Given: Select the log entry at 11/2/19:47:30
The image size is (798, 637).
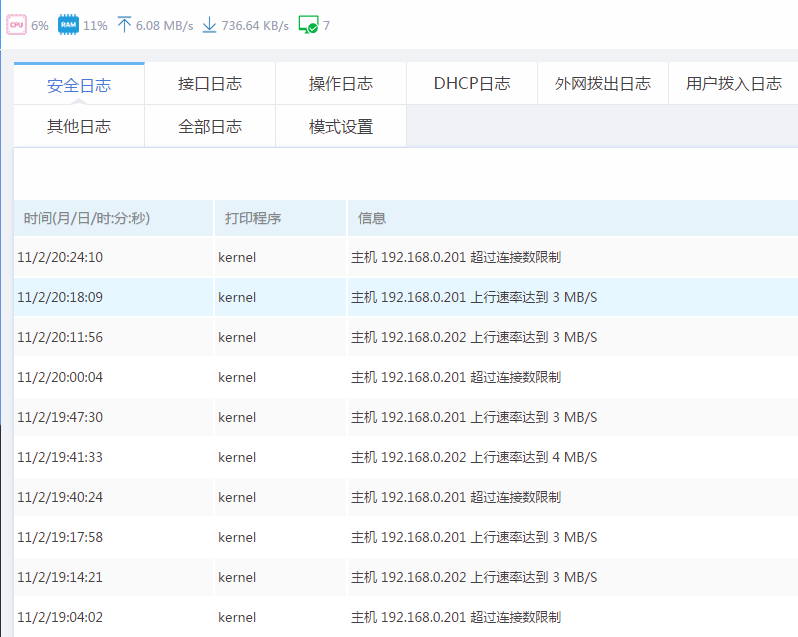Looking at the screenshot, I should point(406,417).
